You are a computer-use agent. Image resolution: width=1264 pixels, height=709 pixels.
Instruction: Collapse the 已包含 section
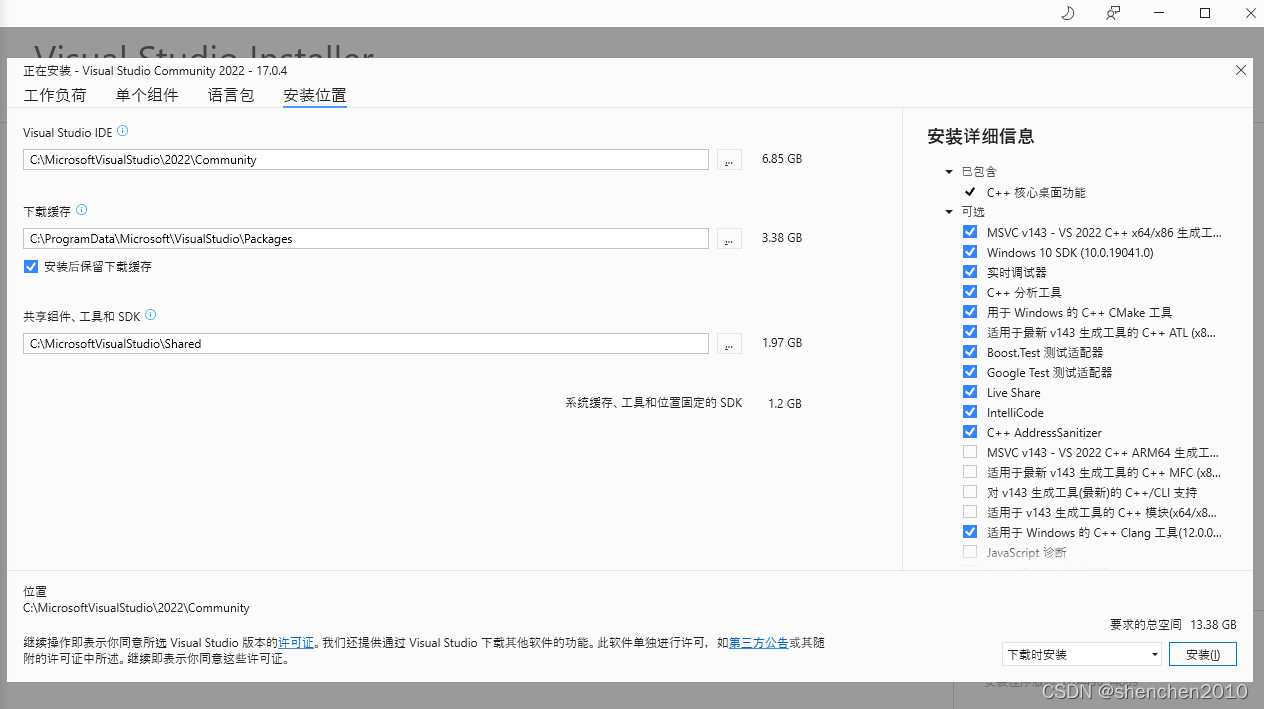[949, 172]
